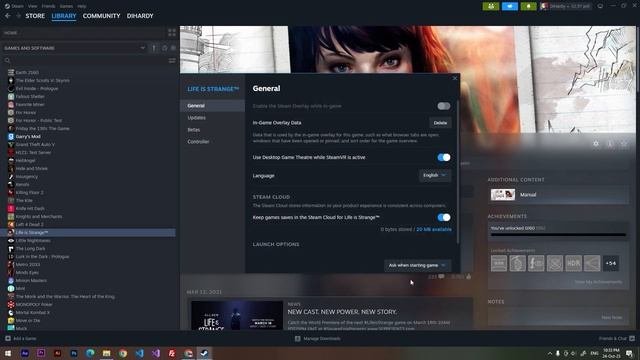Toggle Enable Steam Overlay while in-game
The image size is (640, 360).
[x=444, y=106]
